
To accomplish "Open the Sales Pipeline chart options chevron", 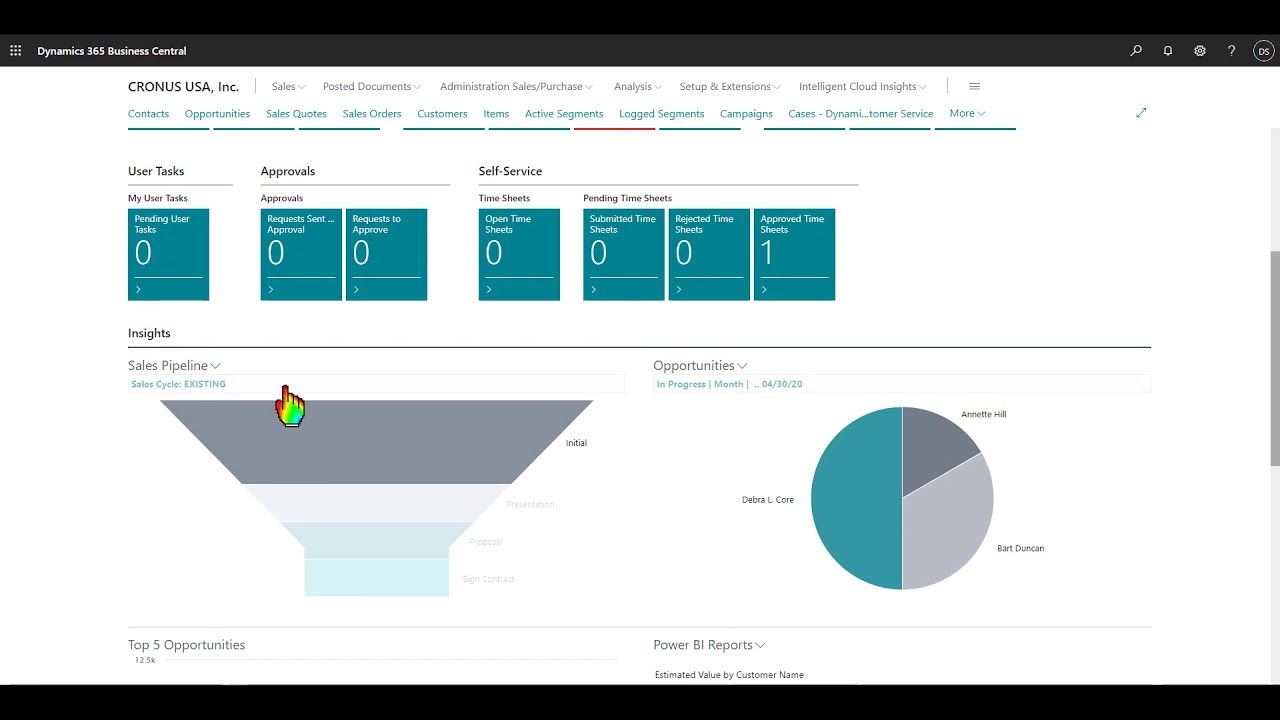I will [x=216, y=366].
